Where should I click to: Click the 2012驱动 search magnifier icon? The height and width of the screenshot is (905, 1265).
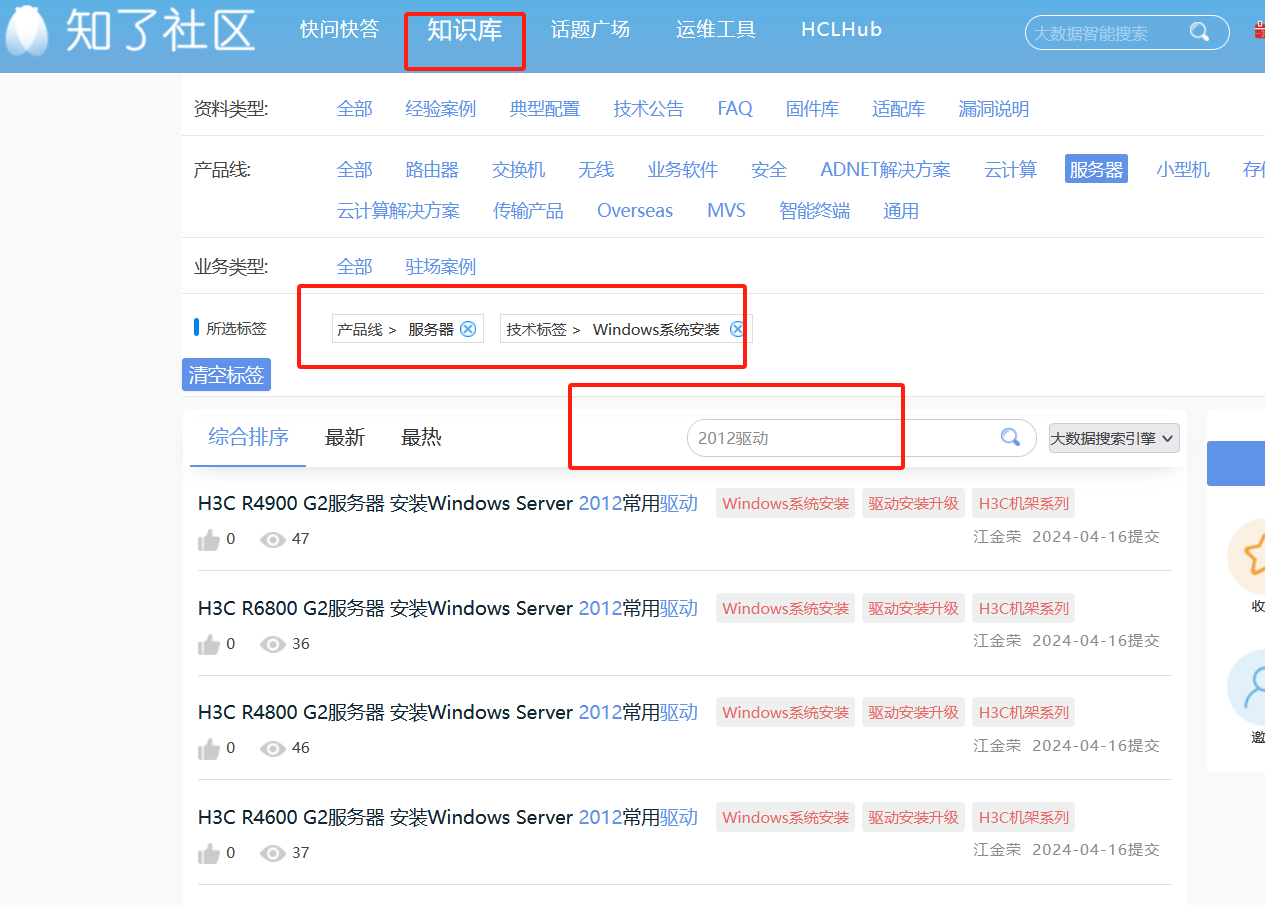[1010, 437]
